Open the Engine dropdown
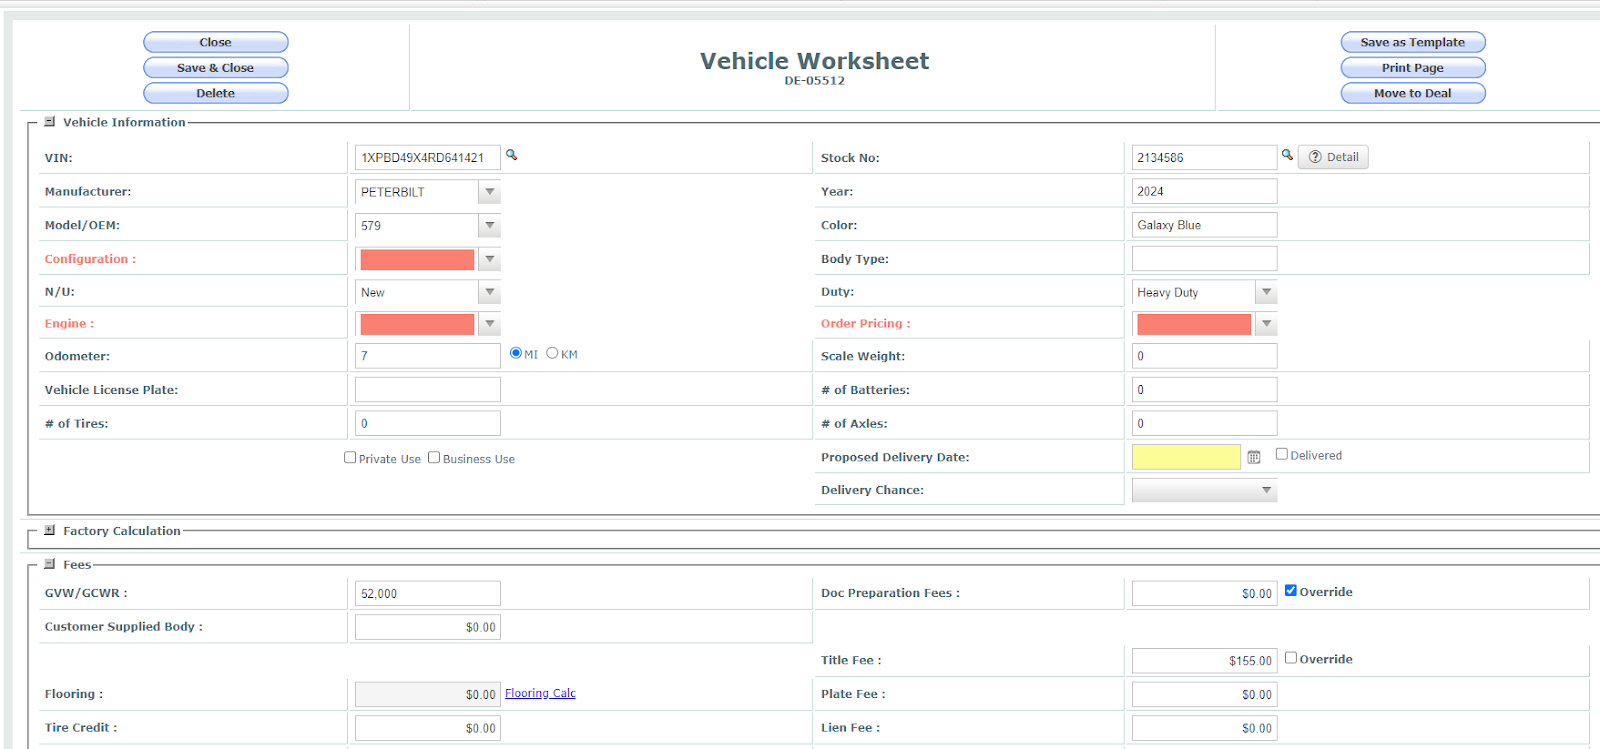This screenshot has width=1600, height=749. click(x=489, y=324)
